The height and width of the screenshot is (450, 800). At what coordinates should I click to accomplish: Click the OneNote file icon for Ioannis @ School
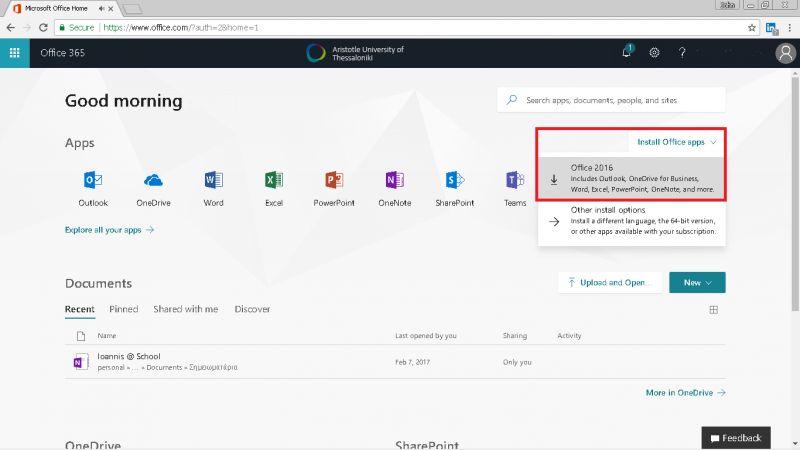[81, 362]
